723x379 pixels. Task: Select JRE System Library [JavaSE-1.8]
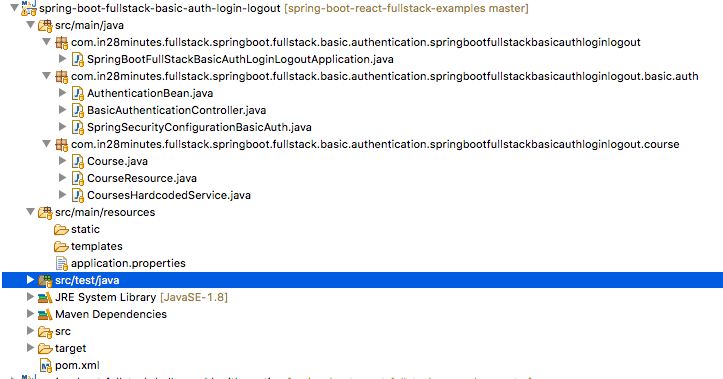[142, 297]
